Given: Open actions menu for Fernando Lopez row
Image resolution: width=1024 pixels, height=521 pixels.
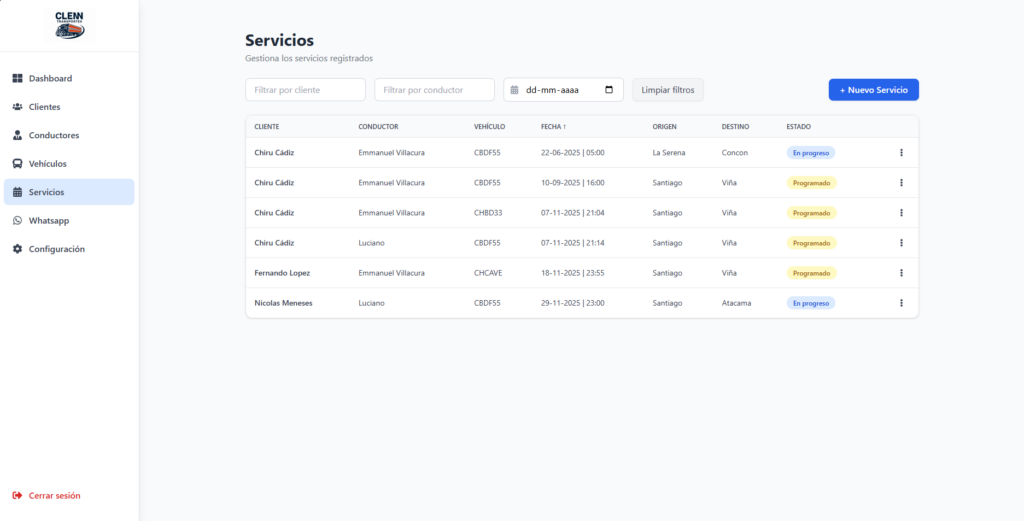Looking at the screenshot, I should 901,273.
